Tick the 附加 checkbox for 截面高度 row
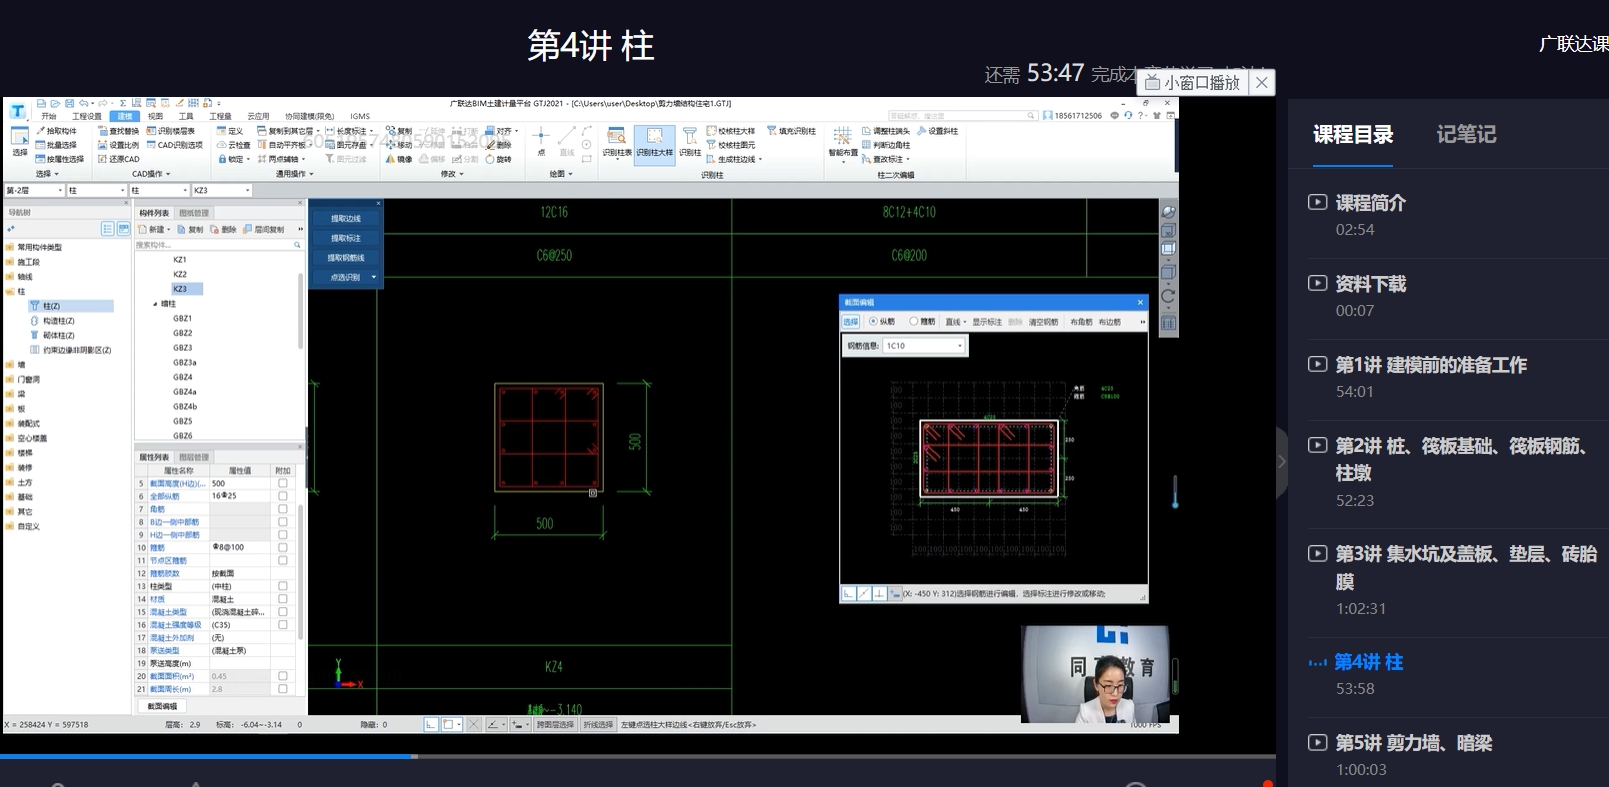1609x787 pixels. [283, 483]
